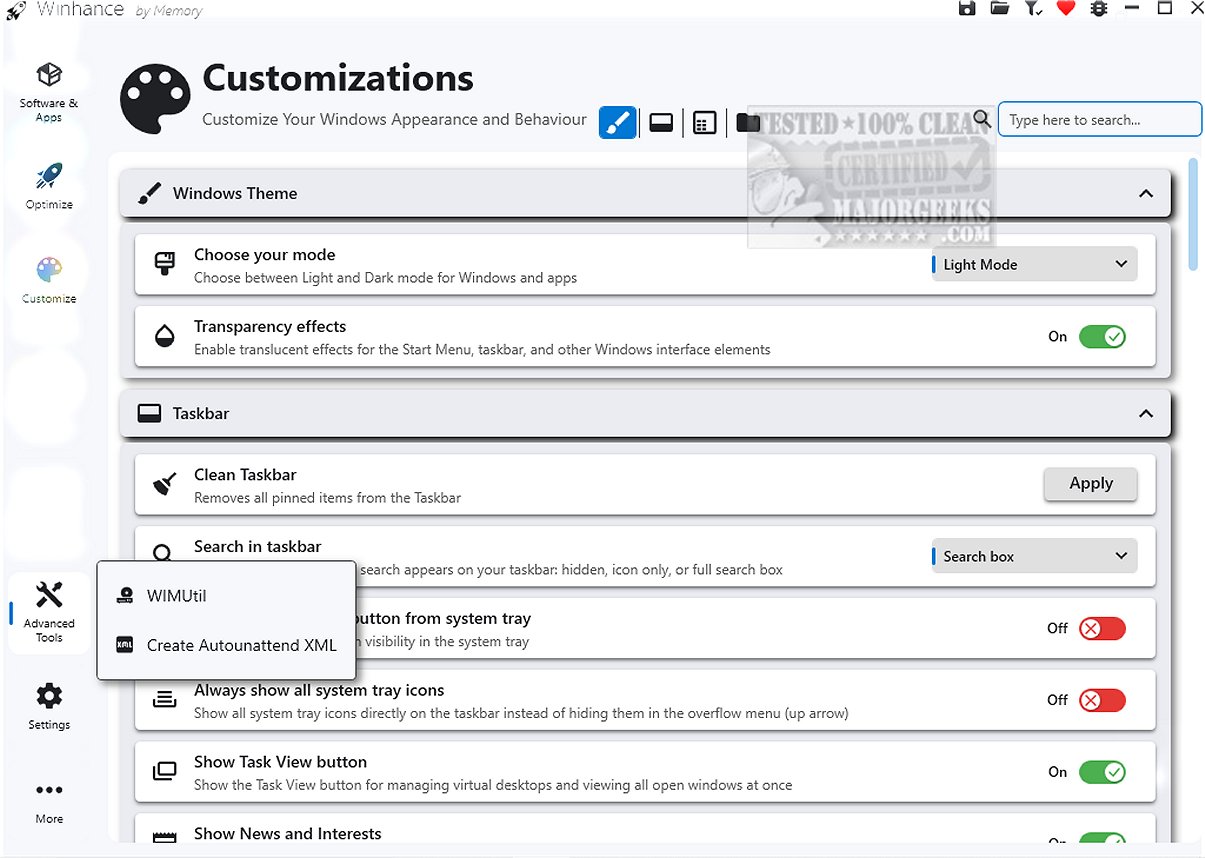Open the Search box dropdown
The width and height of the screenshot is (1205, 858).
[1034, 556]
